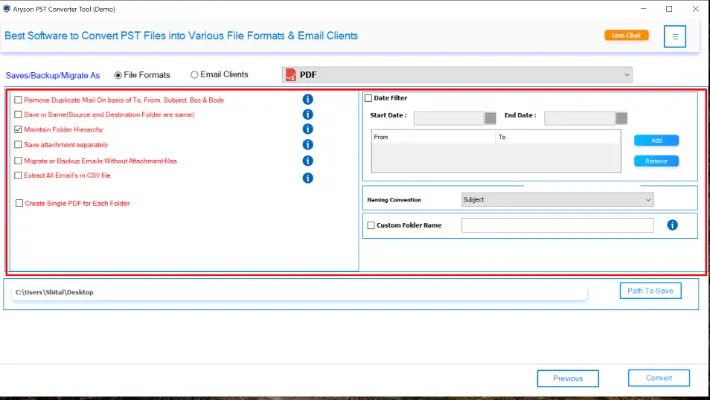The image size is (710, 400).
Task: Select Email Clients radio button
Action: coord(194,75)
